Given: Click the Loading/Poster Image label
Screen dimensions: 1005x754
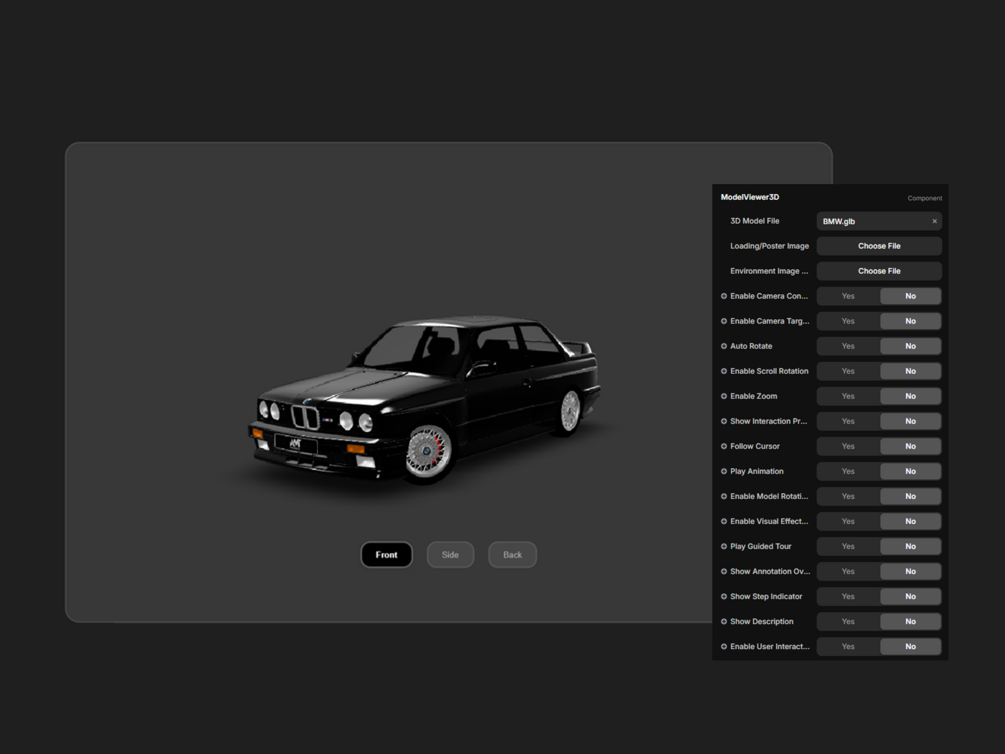Looking at the screenshot, I should click(x=769, y=246).
